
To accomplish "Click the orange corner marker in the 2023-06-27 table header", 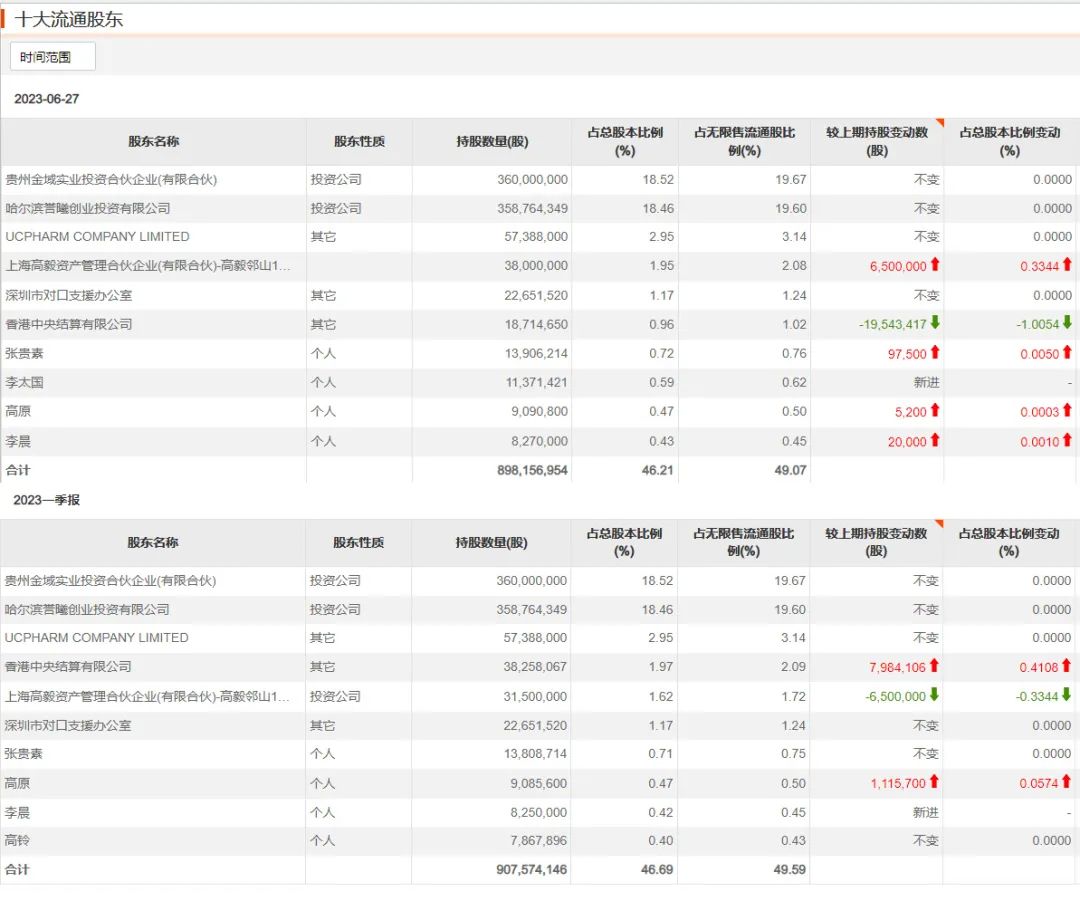I will click(938, 123).
